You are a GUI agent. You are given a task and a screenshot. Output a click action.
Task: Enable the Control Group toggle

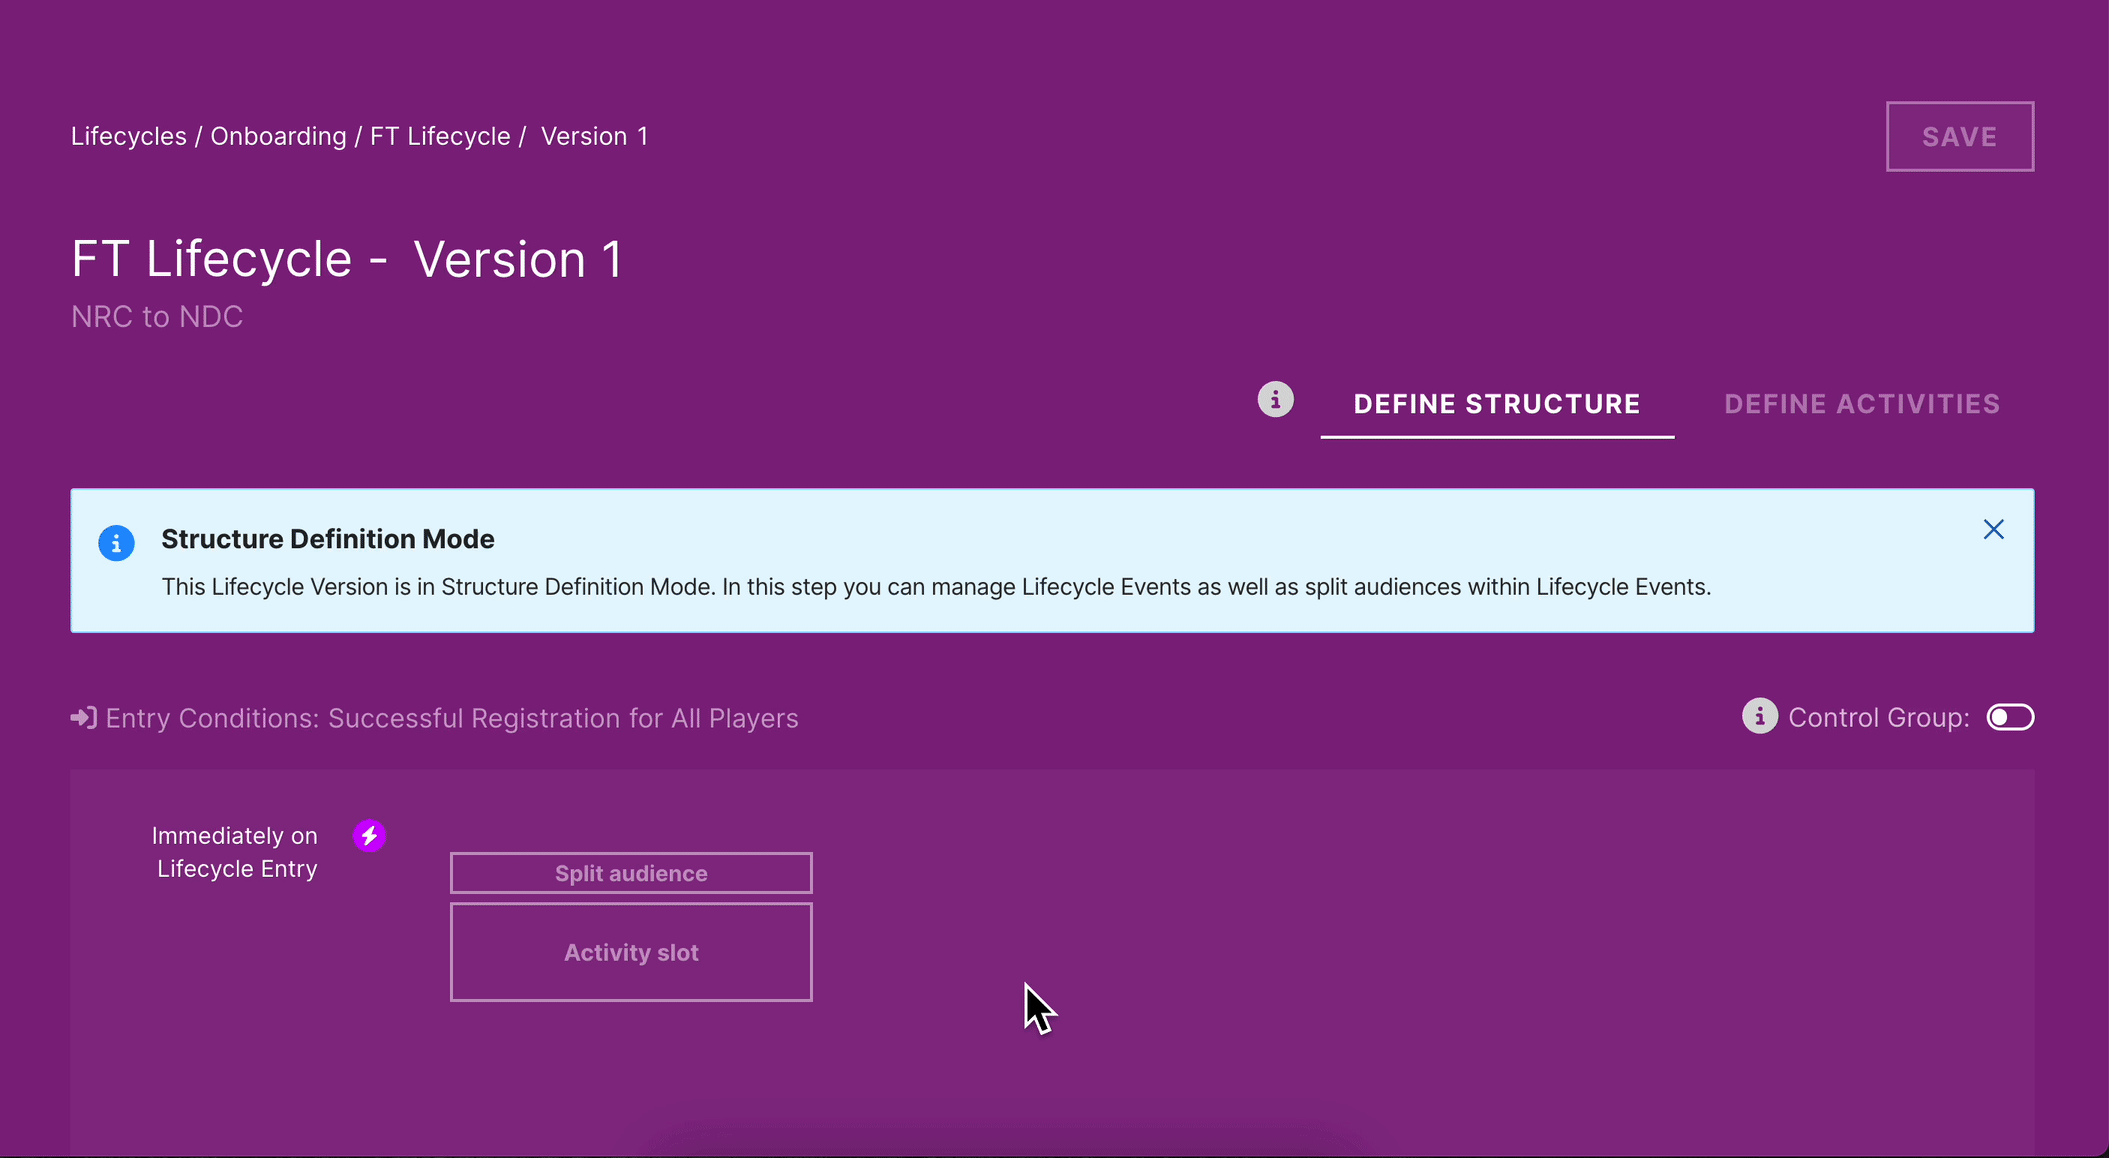(2009, 717)
